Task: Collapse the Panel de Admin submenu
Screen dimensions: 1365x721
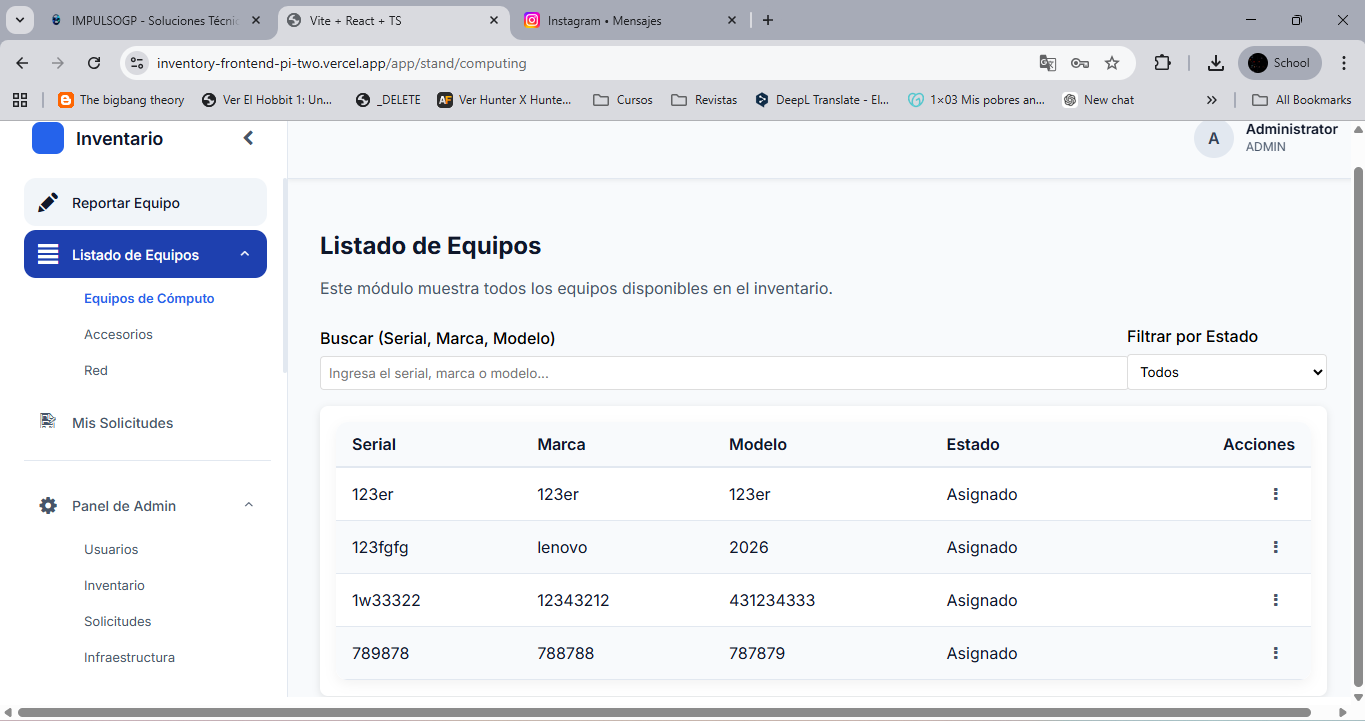Action: (249, 506)
